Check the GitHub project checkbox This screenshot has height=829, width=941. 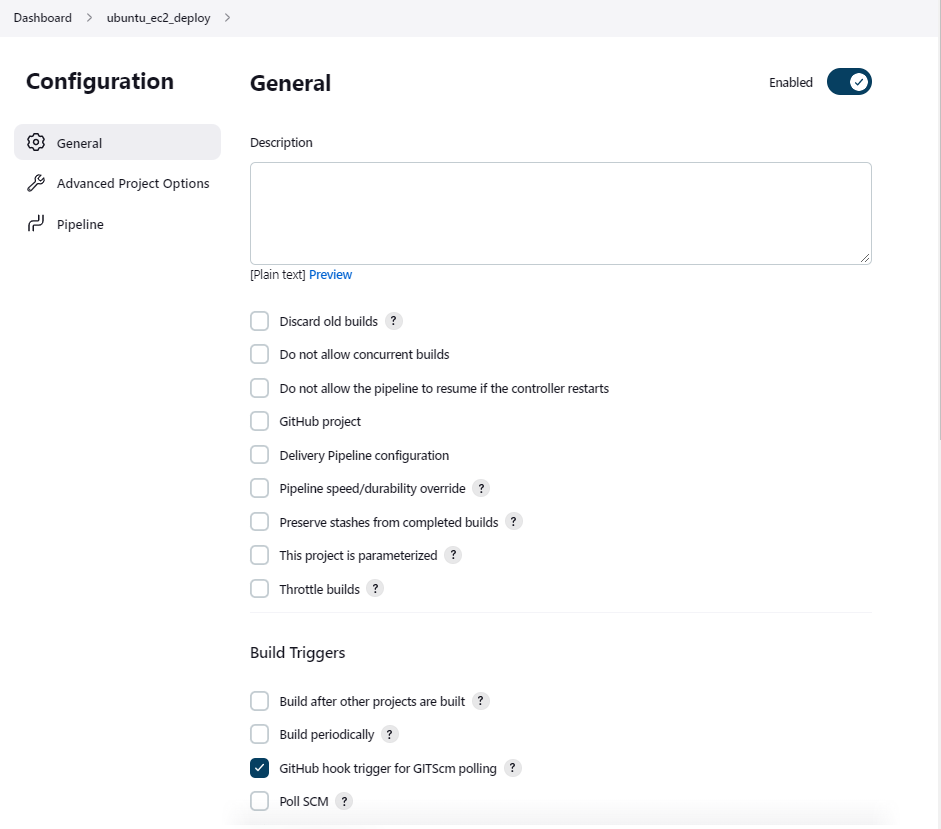coord(259,421)
